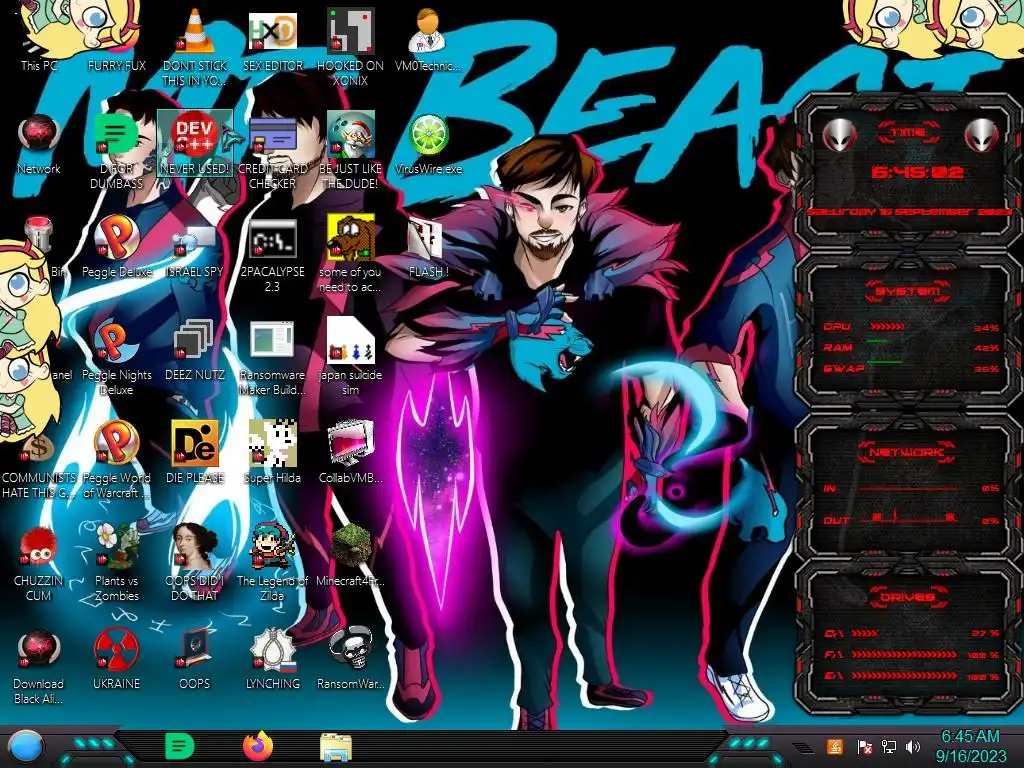
Task: Click the DRIVES widget header
Action: point(907,597)
